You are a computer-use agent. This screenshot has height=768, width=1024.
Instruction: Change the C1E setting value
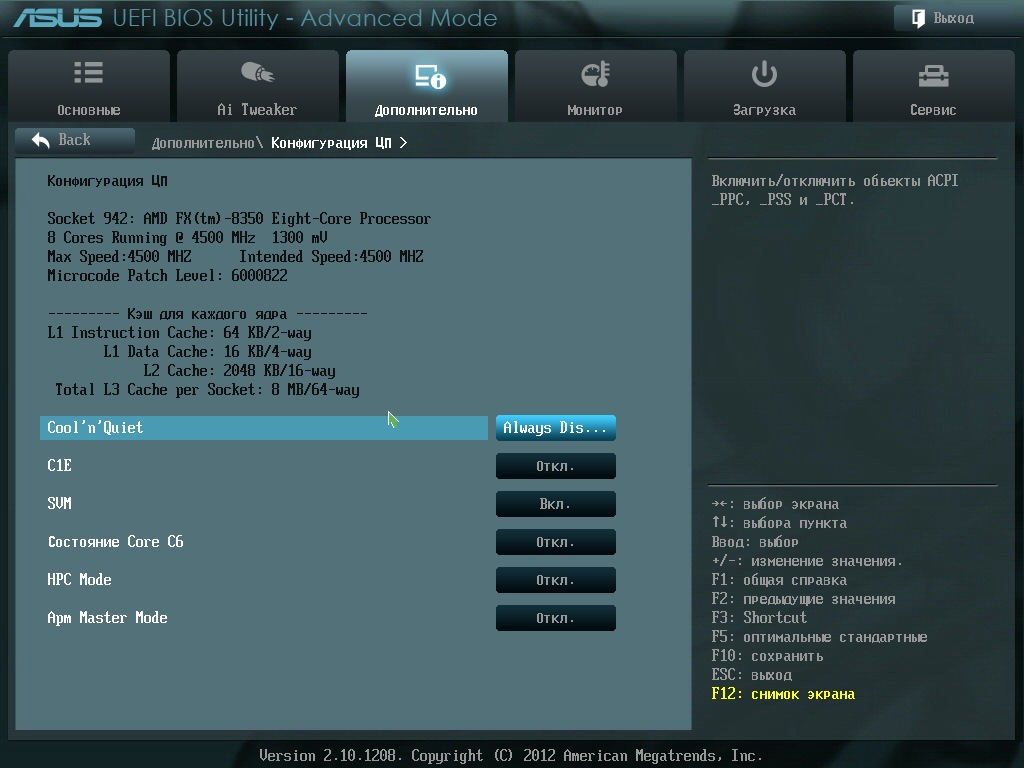555,466
